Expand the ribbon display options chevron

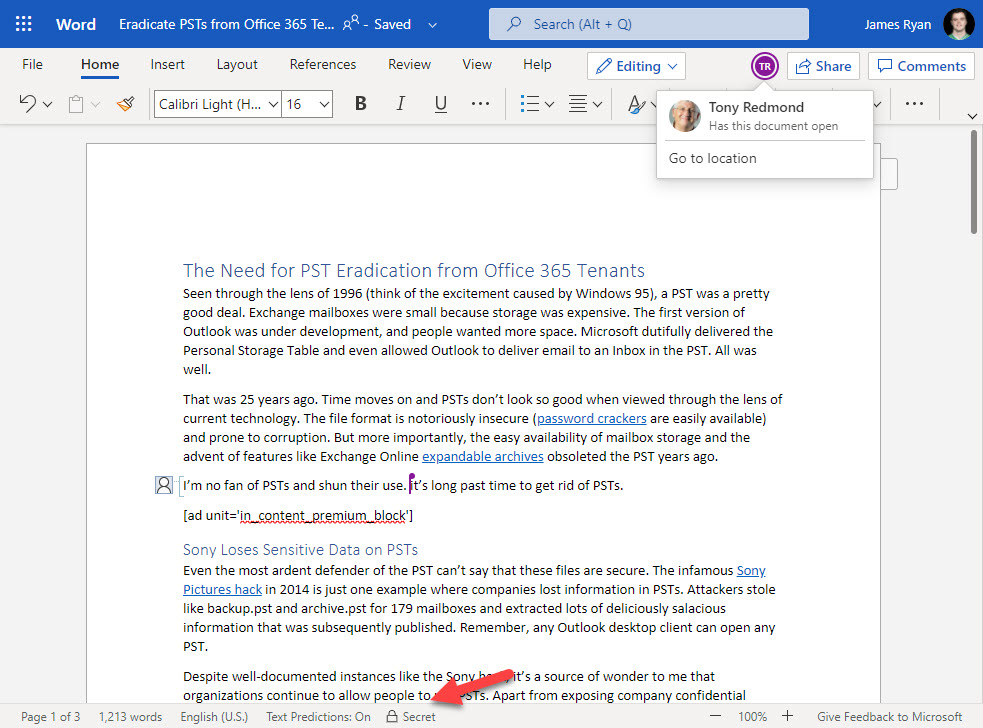(972, 116)
